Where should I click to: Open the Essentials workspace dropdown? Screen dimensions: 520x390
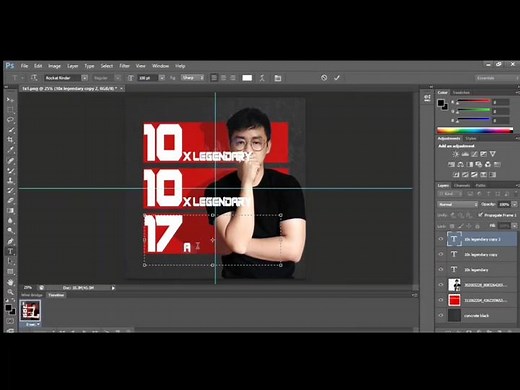[x=496, y=78]
